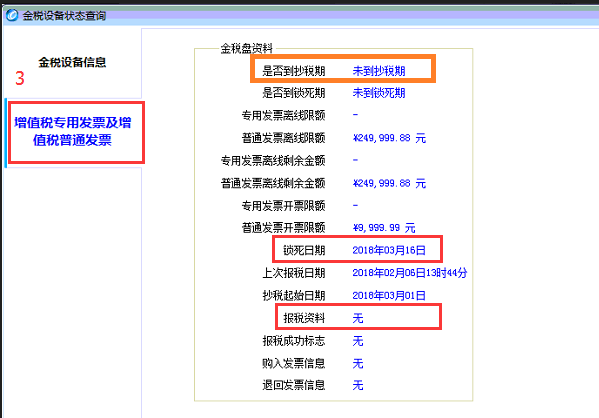The width and height of the screenshot is (599, 418).
Task: Click the 专用发票离线限额 label
Action: click(283, 115)
